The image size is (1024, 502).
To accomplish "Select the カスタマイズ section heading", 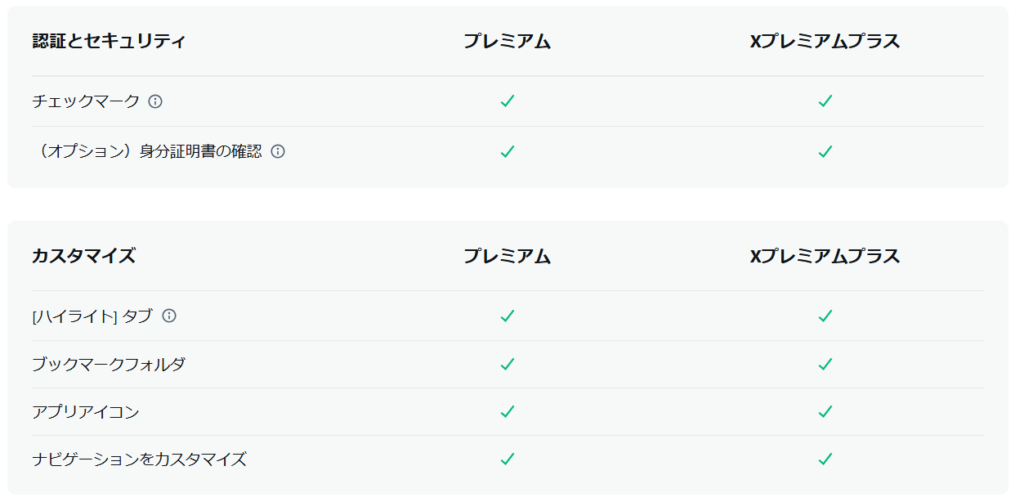I will tap(84, 256).
